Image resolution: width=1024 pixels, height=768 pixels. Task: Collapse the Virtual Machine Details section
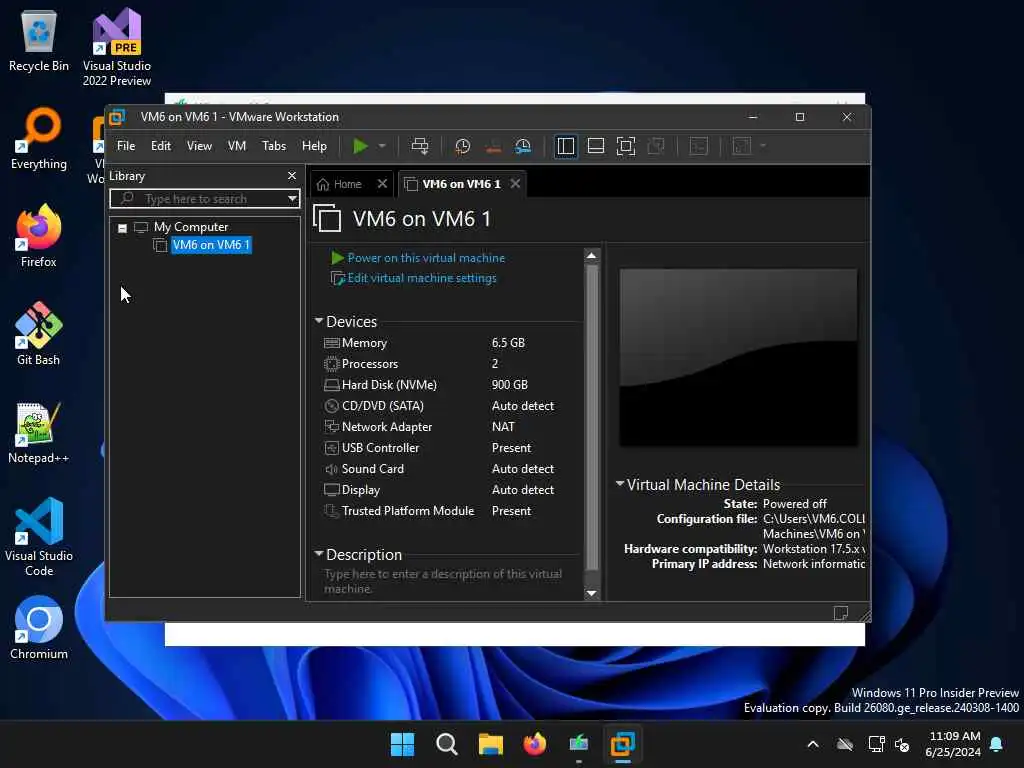[x=620, y=484]
